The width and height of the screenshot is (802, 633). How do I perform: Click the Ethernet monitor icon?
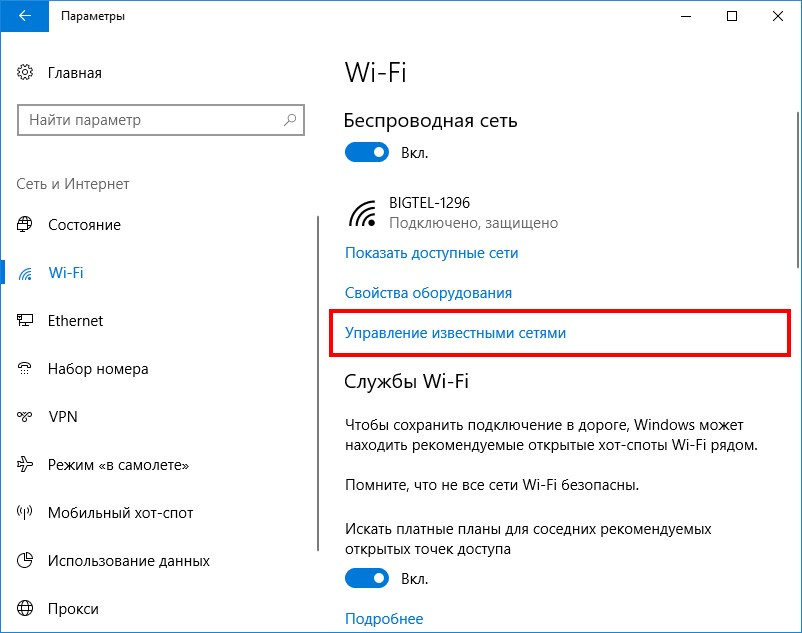[25, 320]
